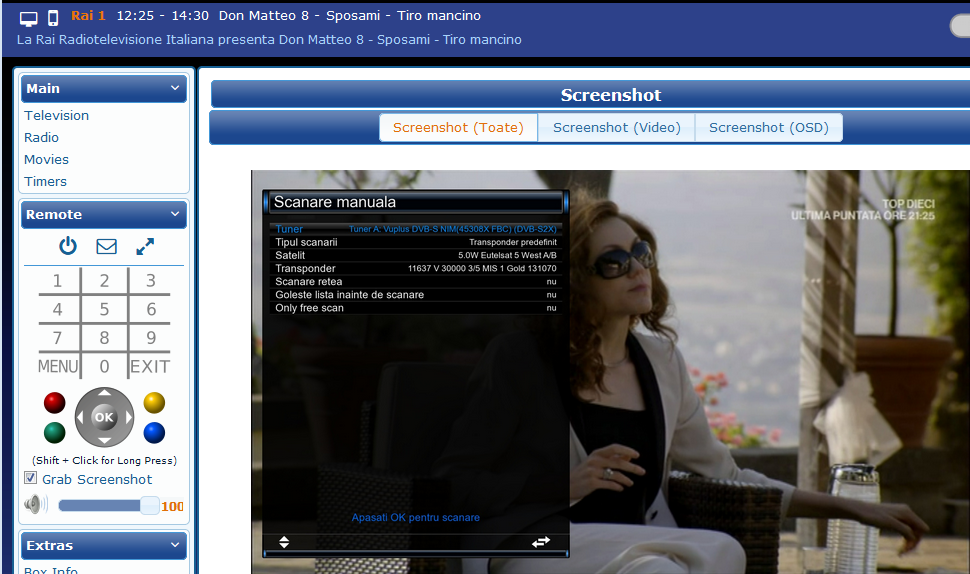Click the expand full remote arrows icon
Viewport: 970px width, 574px height.
pyautogui.click(x=145, y=246)
